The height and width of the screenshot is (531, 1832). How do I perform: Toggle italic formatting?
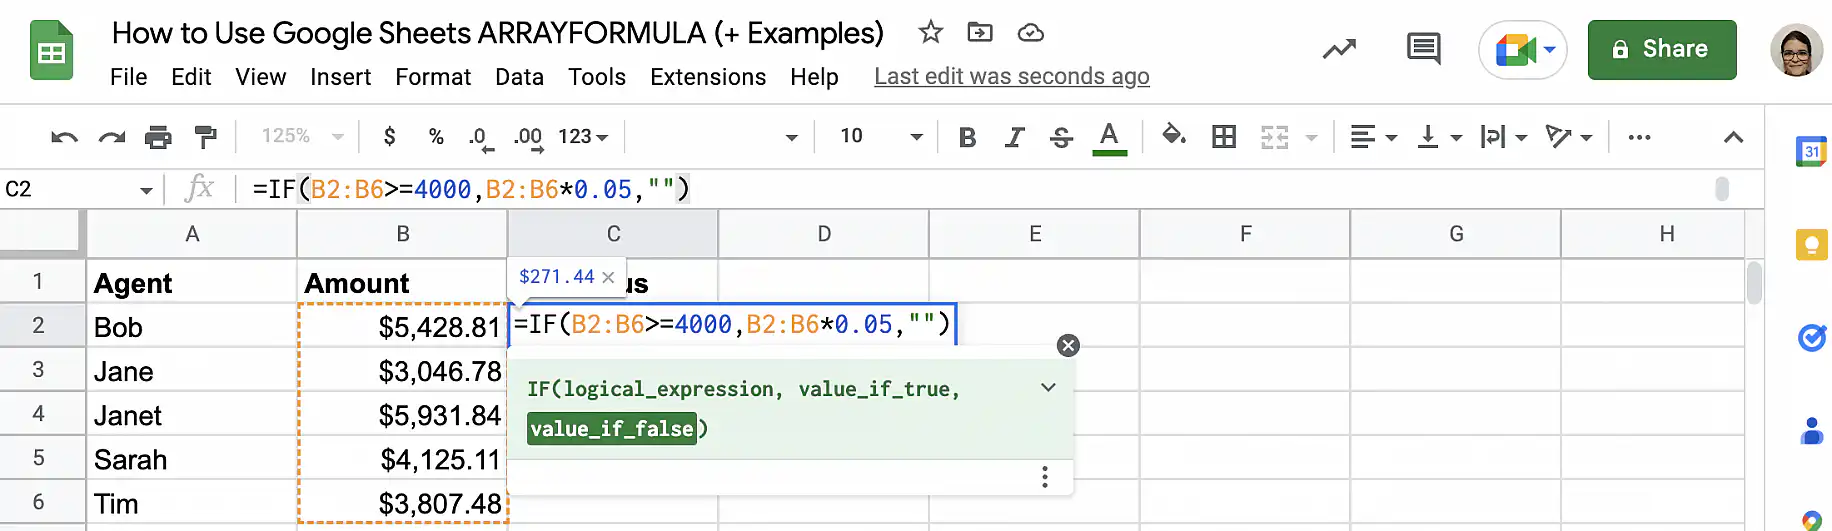coord(1014,137)
